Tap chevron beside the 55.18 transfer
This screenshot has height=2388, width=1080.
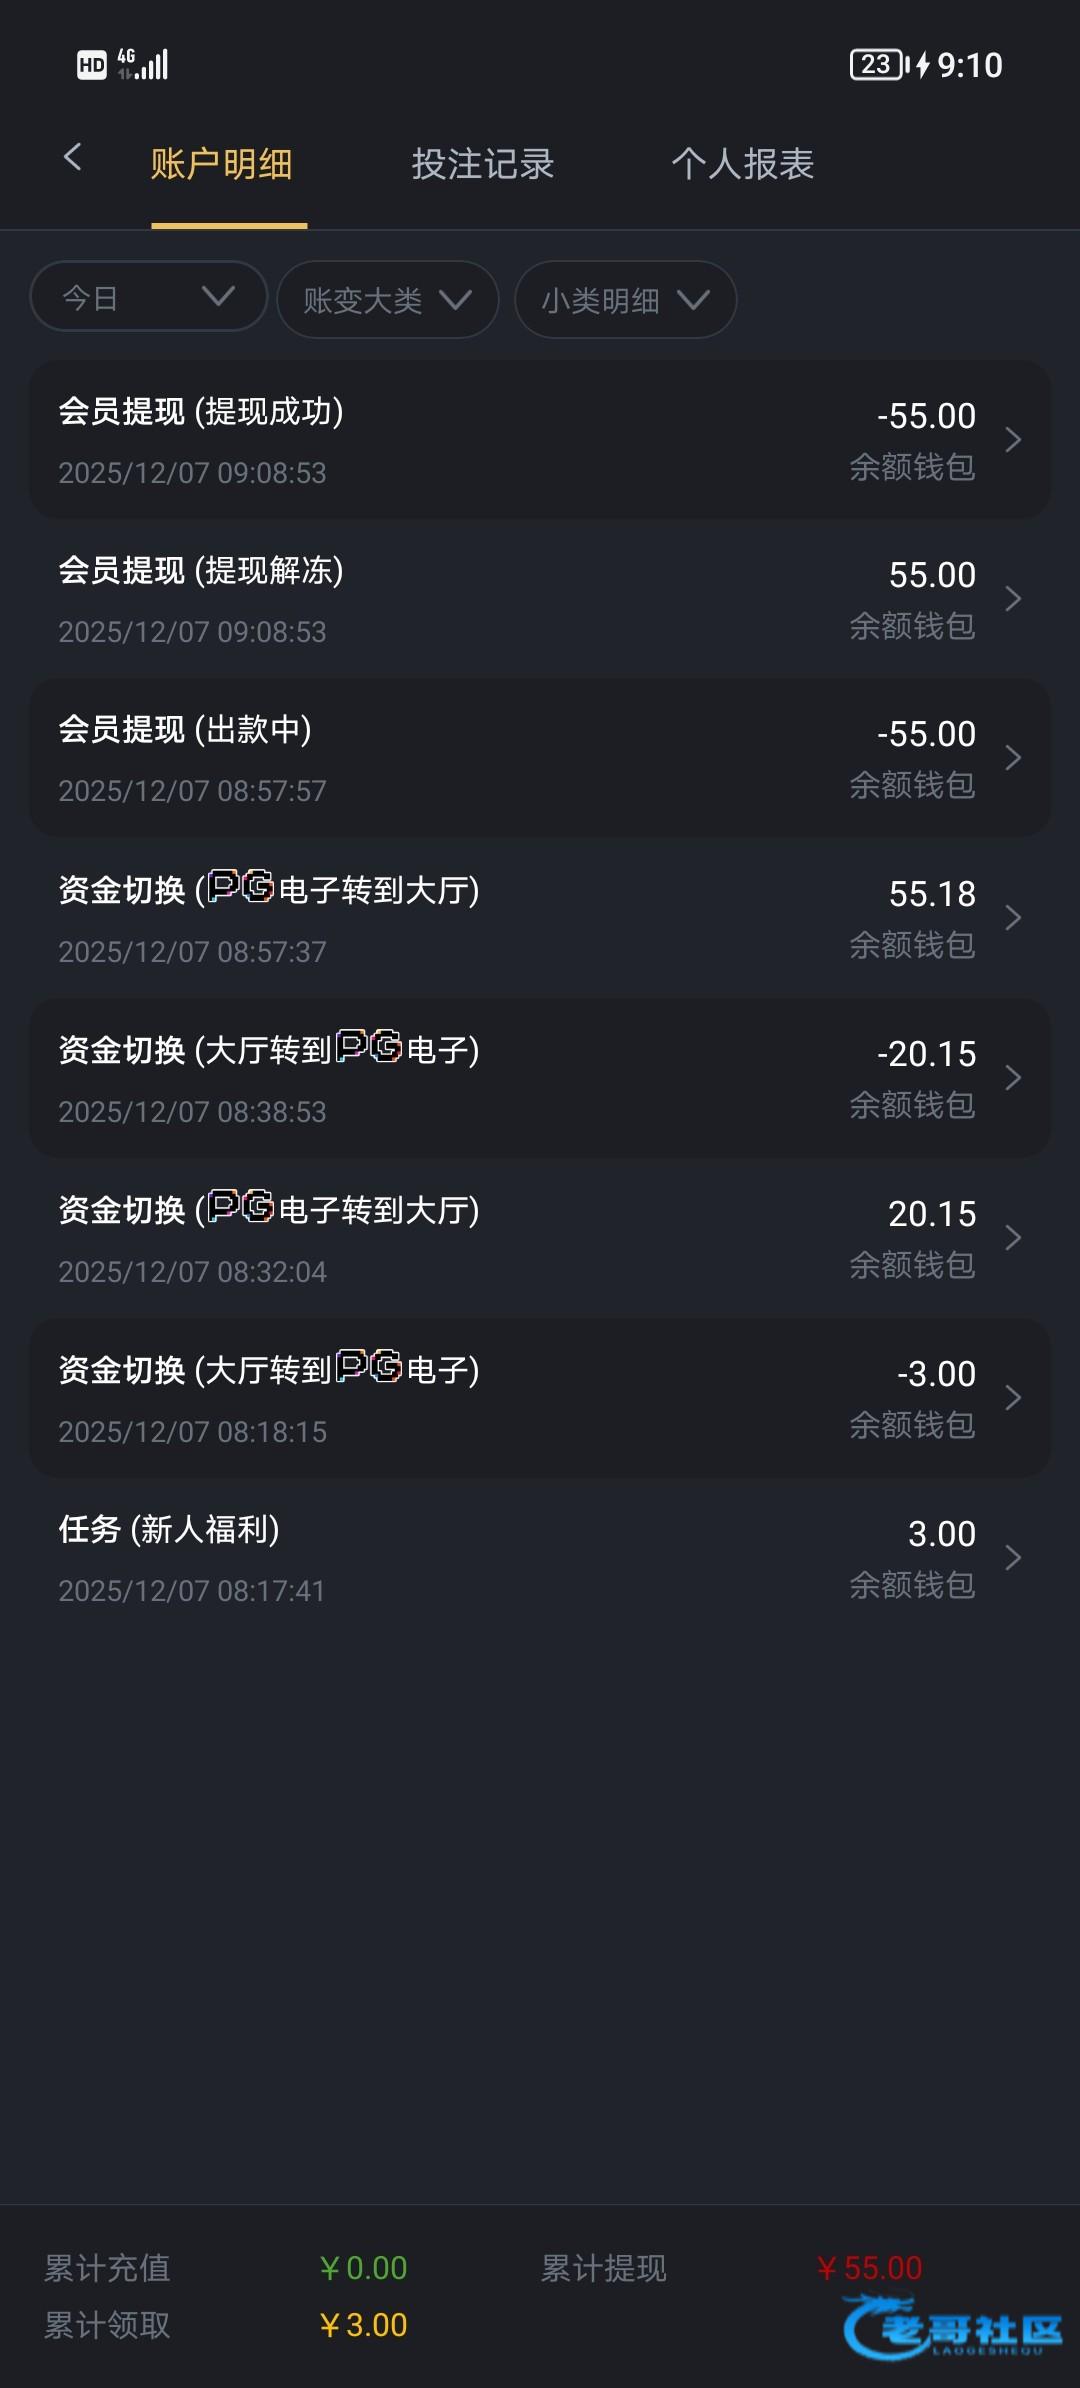click(1012, 918)
